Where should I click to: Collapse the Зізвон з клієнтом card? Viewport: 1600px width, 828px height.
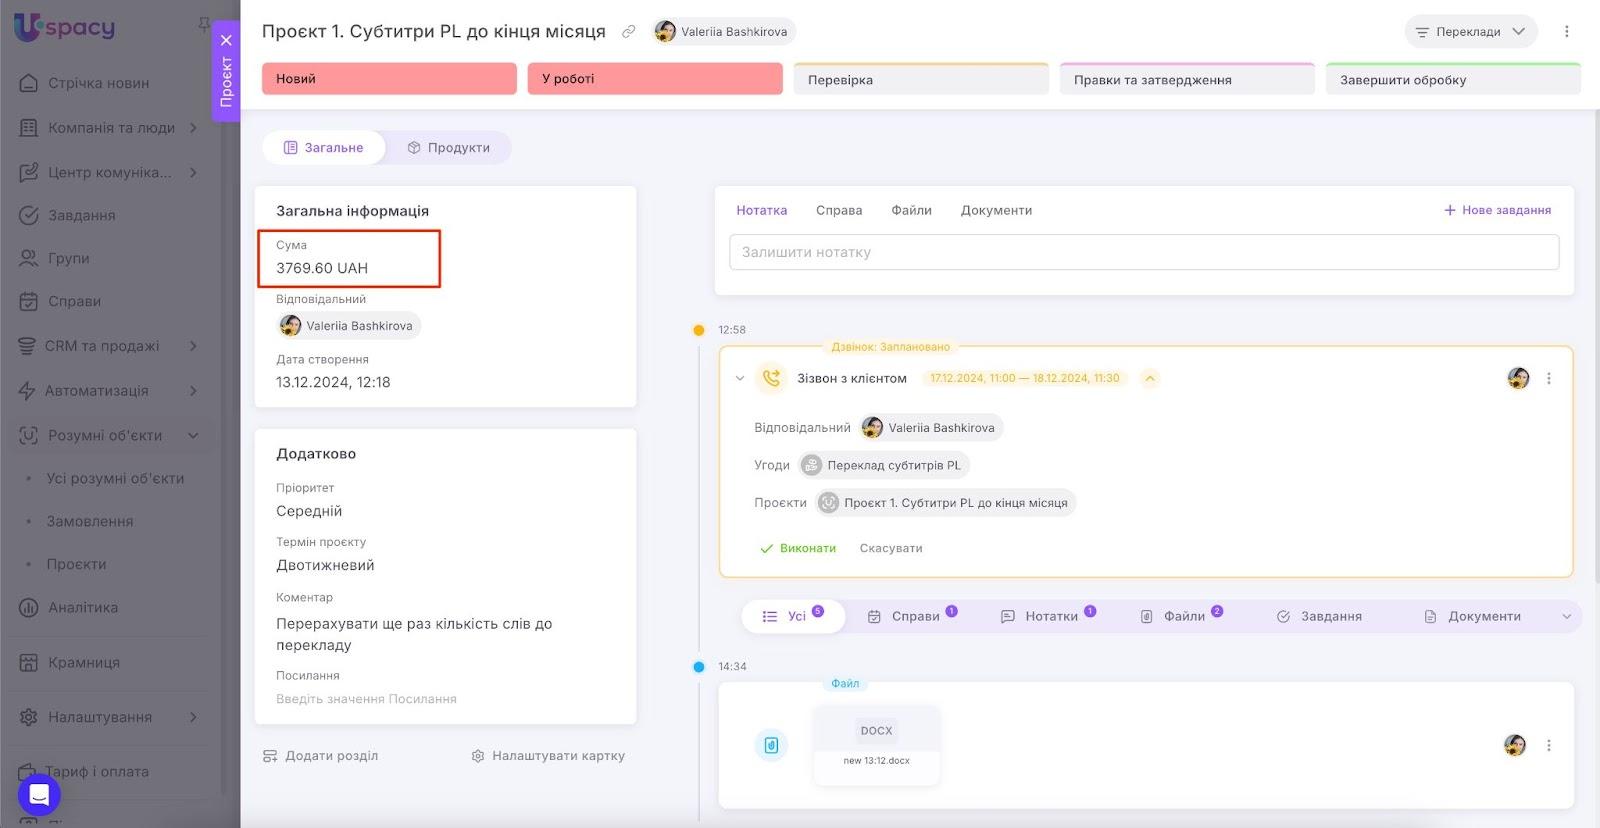point(740,378)
